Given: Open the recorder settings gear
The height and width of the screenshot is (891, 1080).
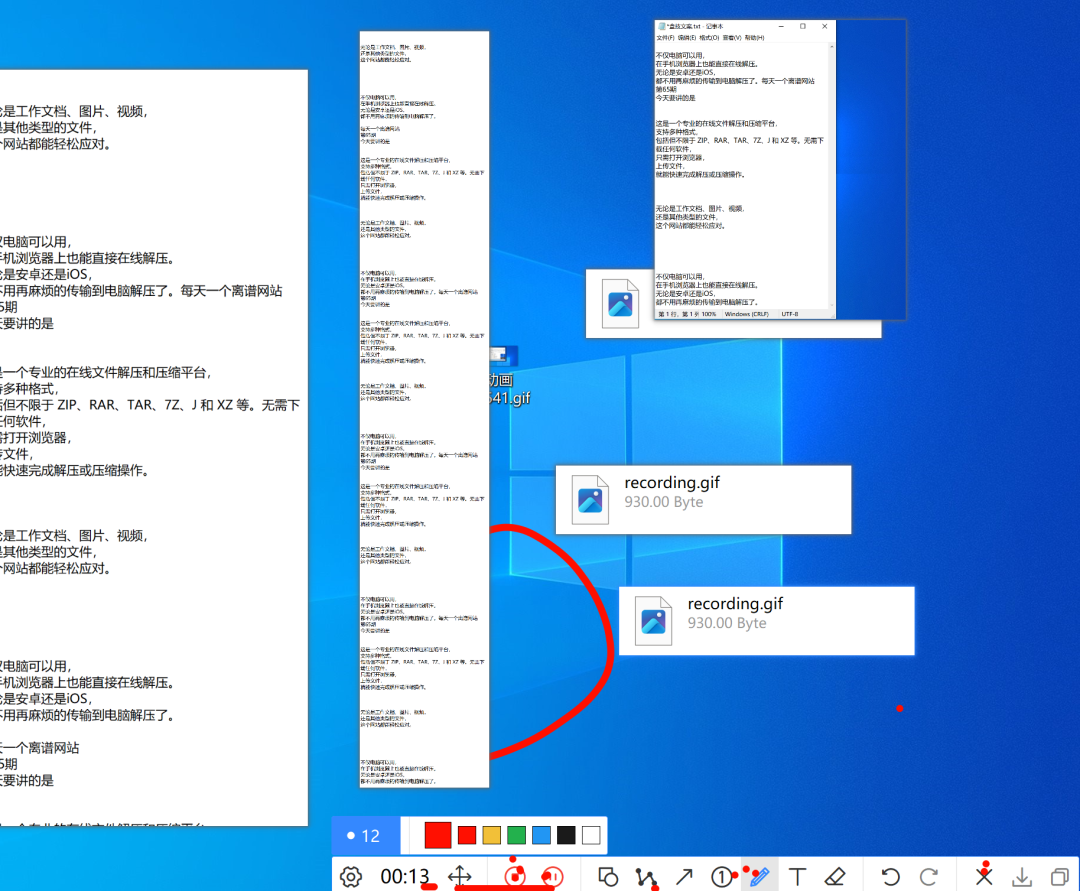Looking at the screenshot, I should coord(351,876).
